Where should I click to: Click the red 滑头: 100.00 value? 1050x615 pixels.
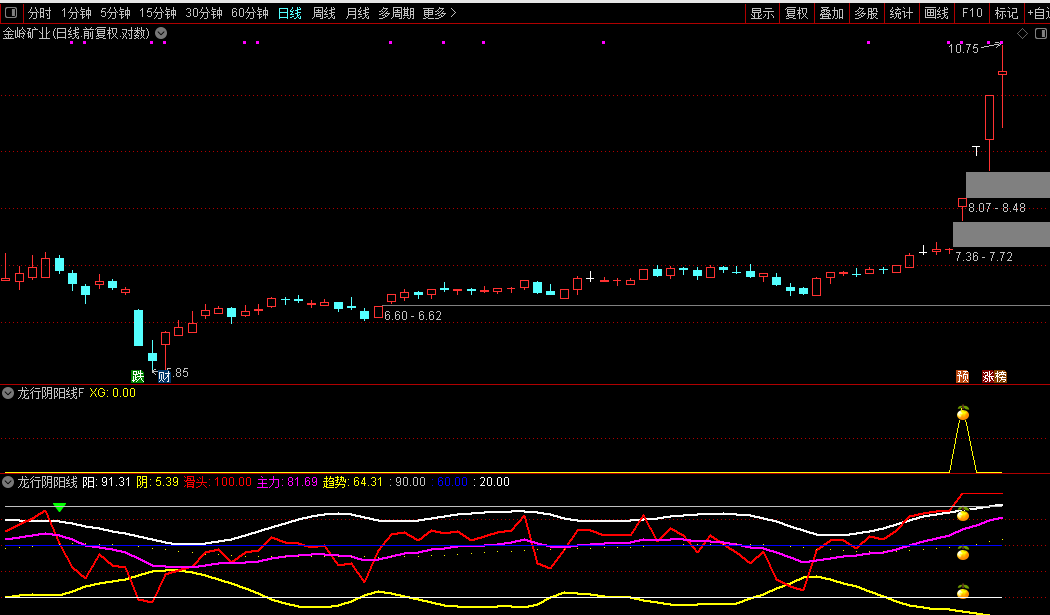pos(218,482)
